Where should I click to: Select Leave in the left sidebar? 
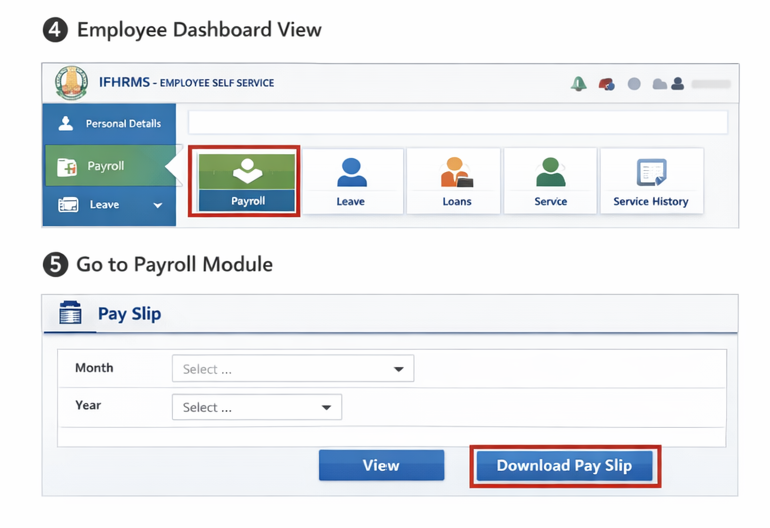tap(110, 205)
